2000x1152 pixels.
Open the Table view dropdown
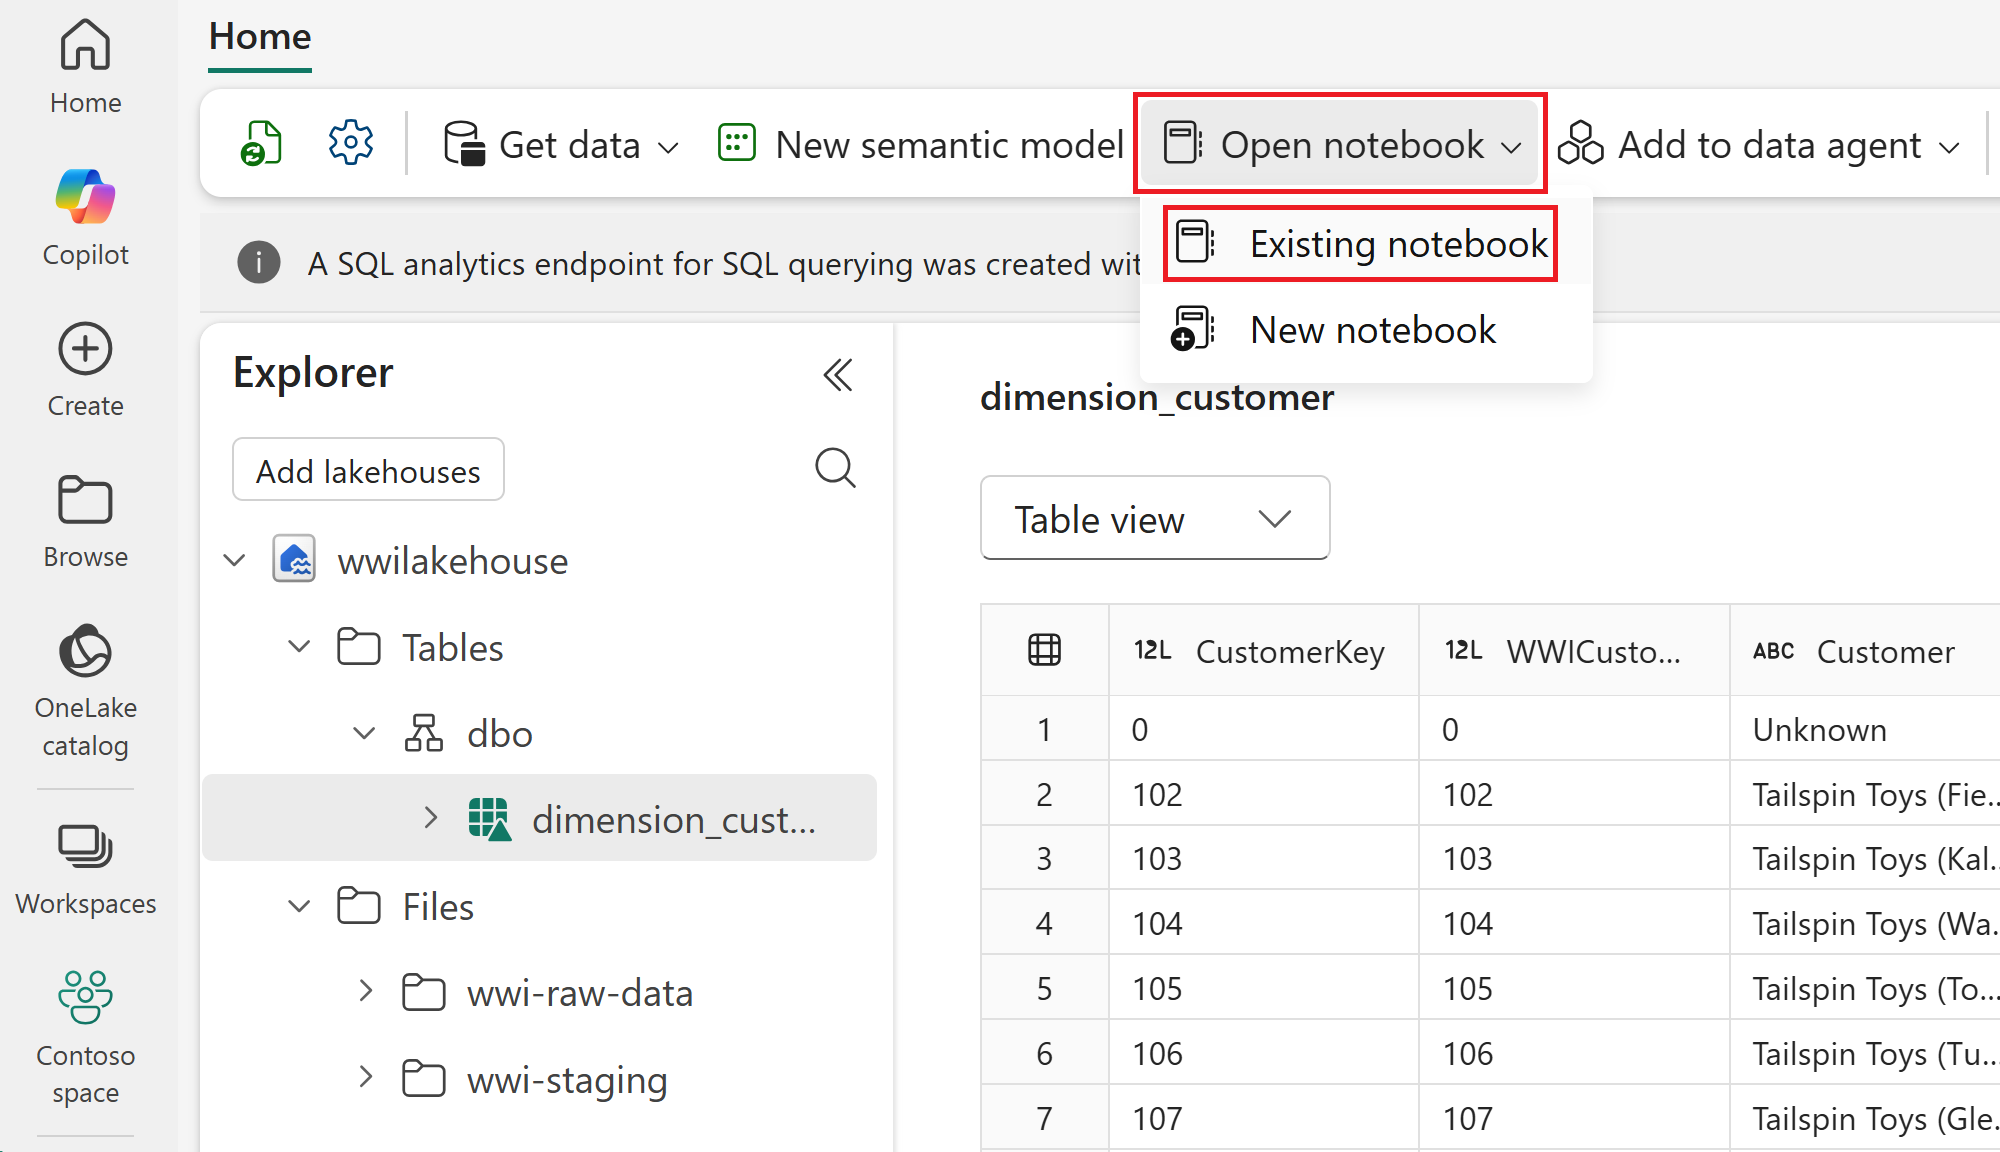coord(1154,519)
